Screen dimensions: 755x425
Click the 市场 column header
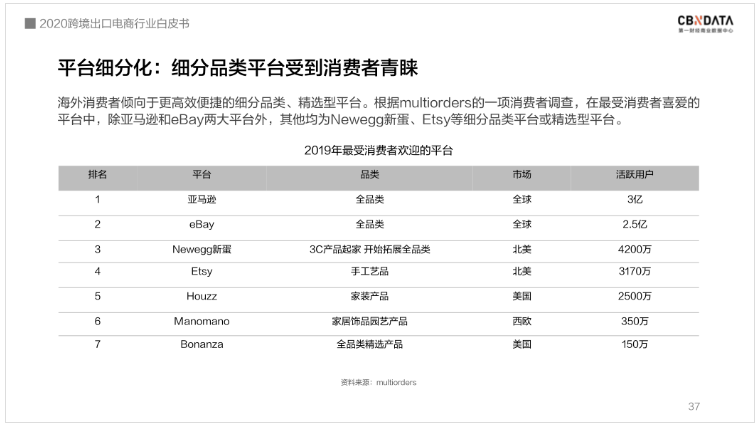click(x=522, y=174)
